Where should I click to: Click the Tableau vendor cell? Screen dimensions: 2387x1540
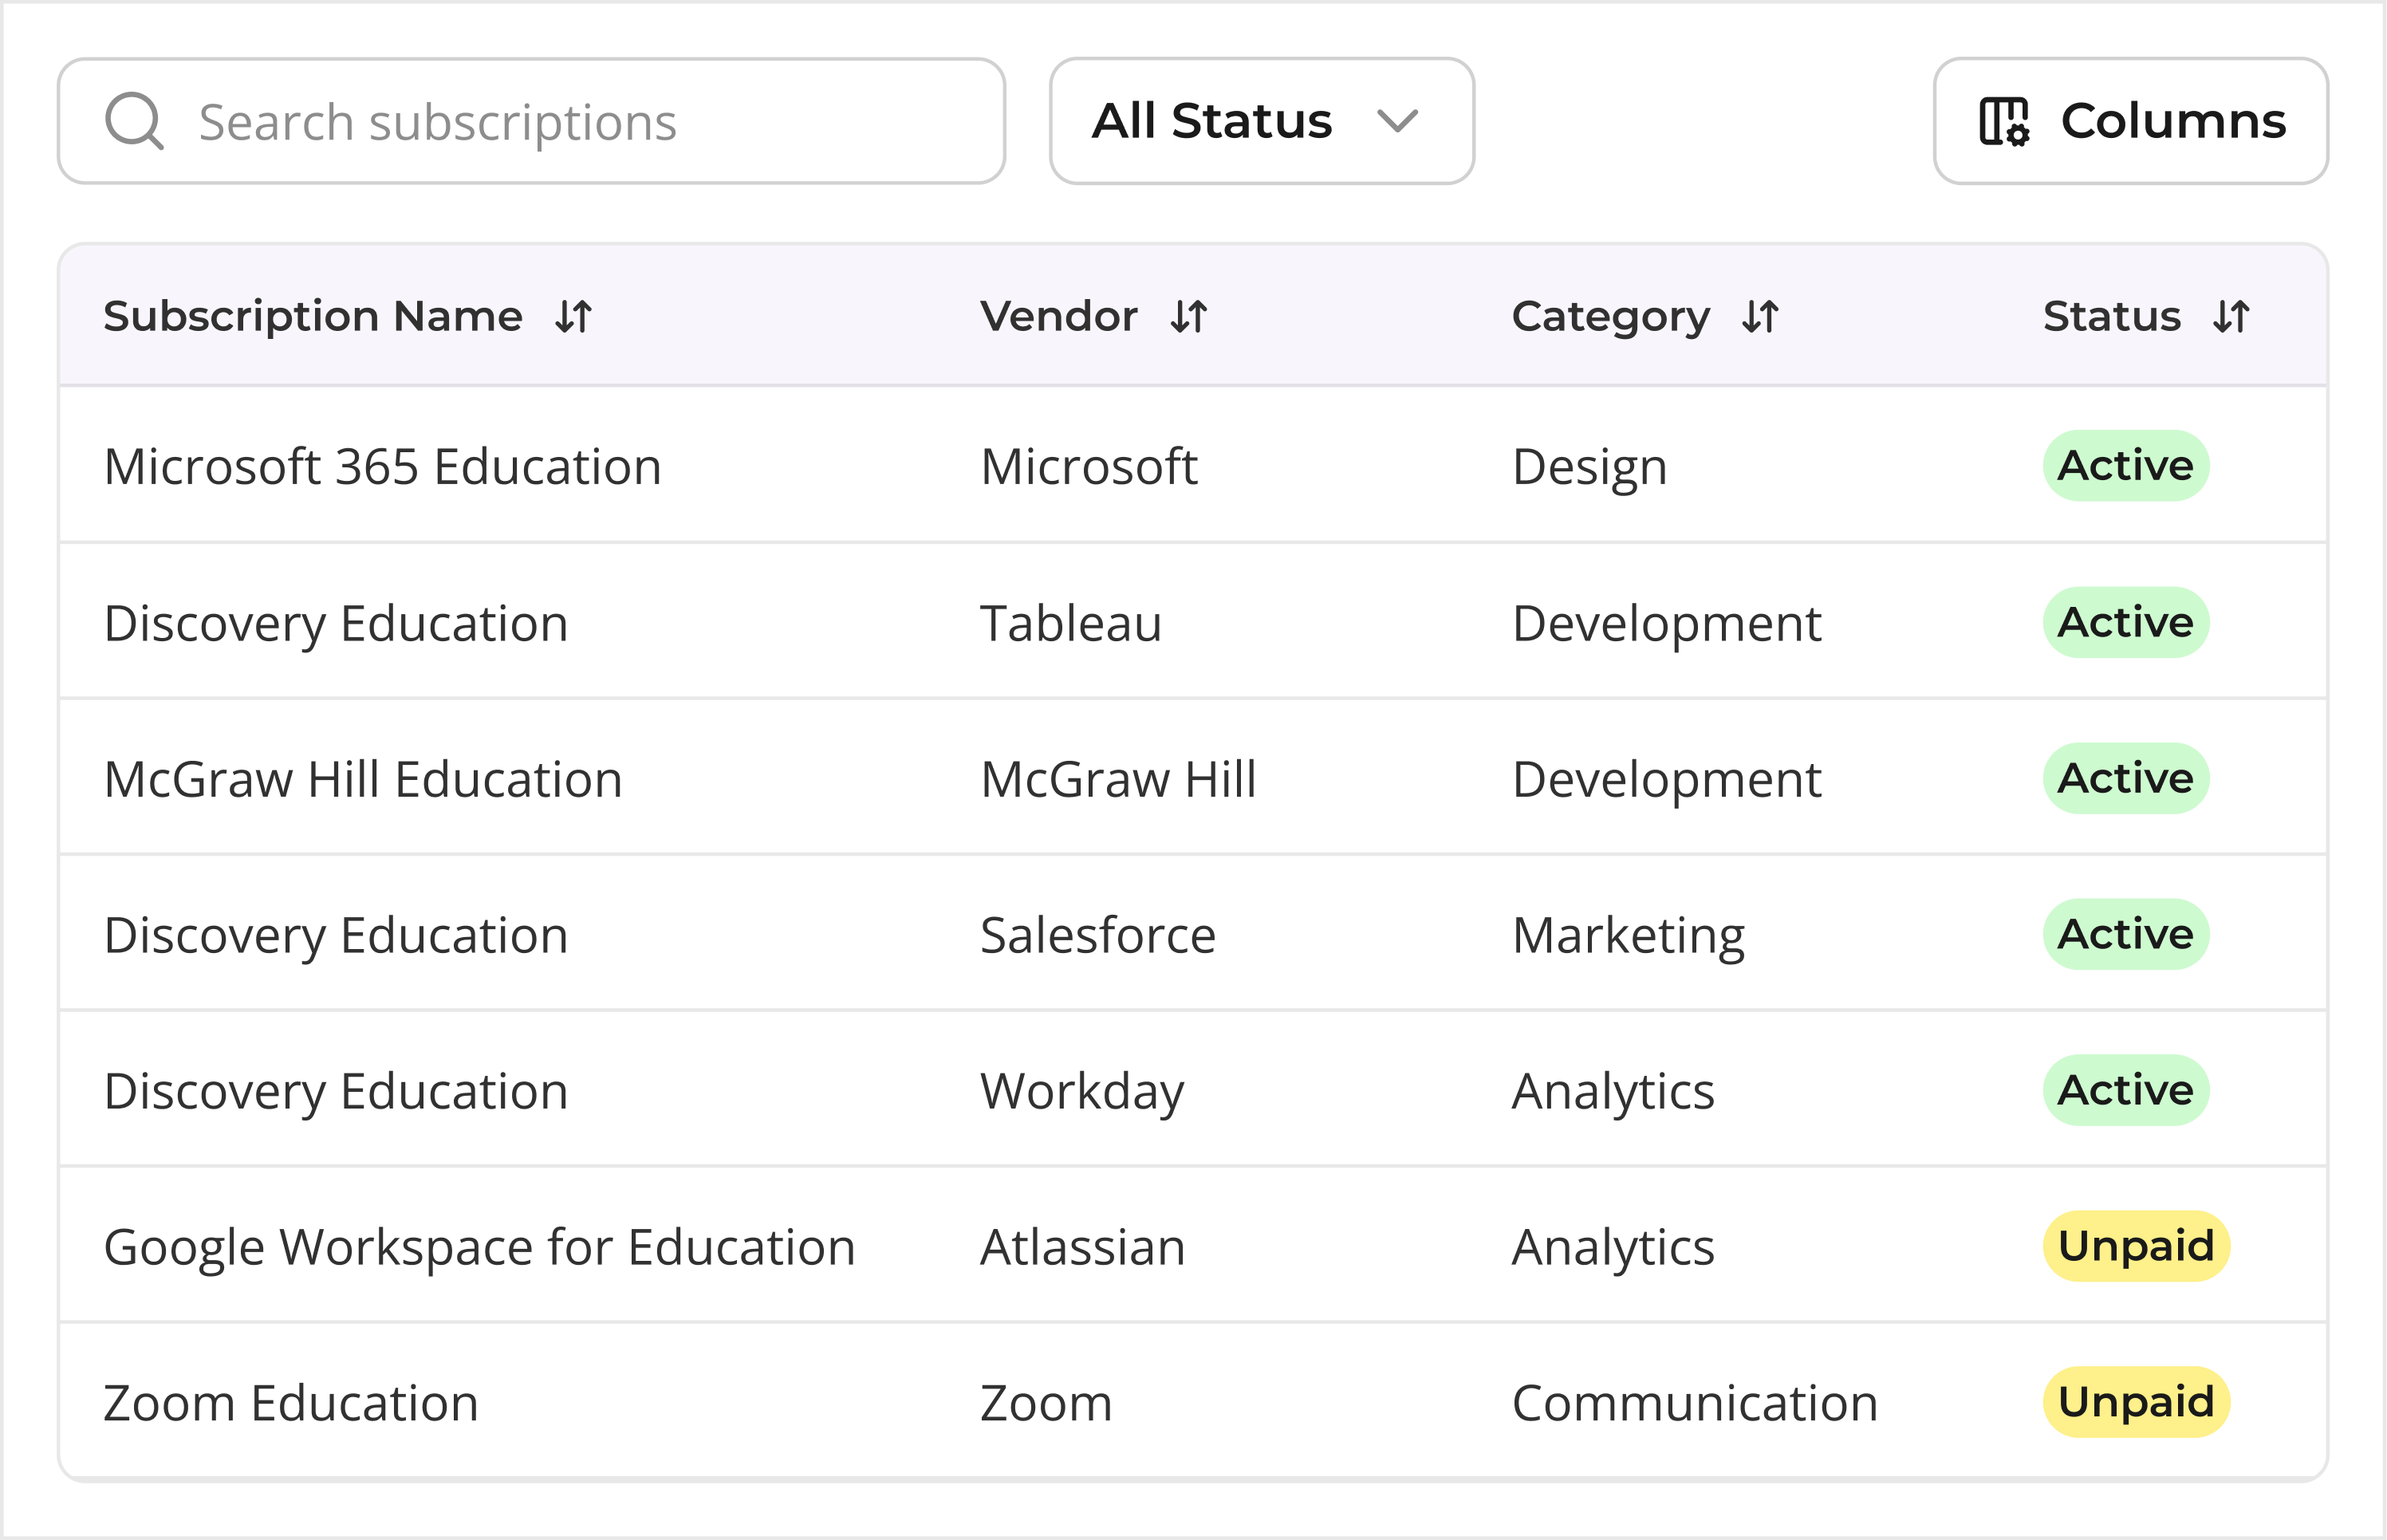1071,623
